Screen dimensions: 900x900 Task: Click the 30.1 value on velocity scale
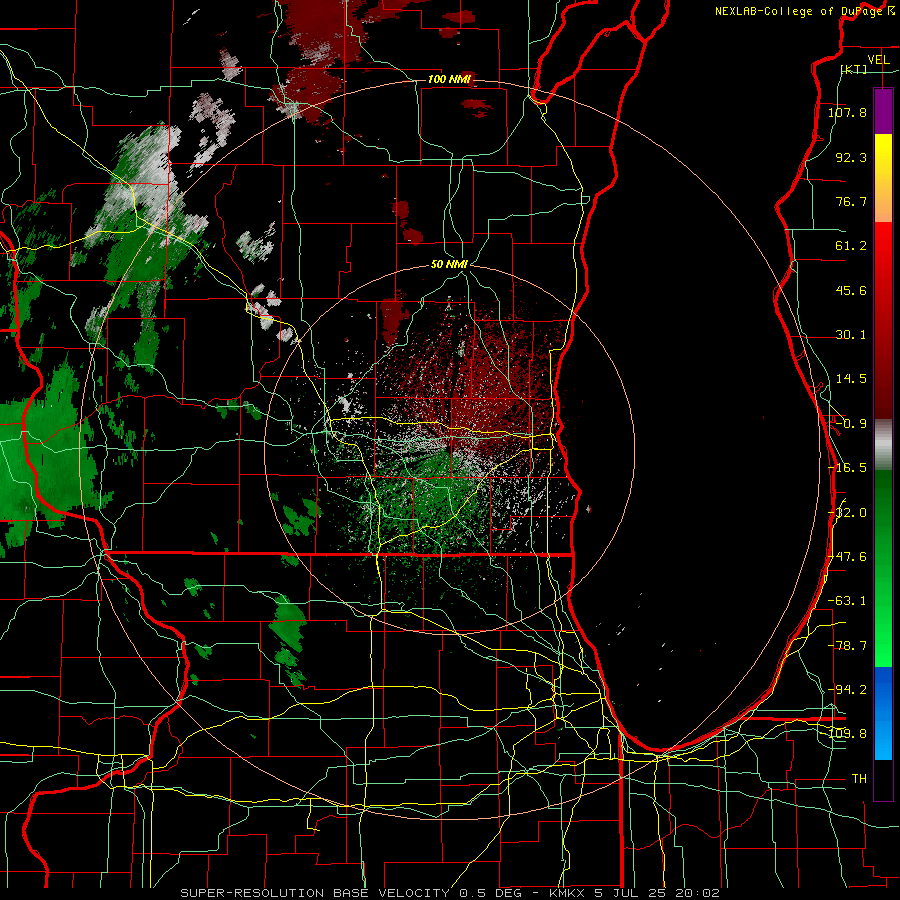pyautogui.click(x=851, y=335)
